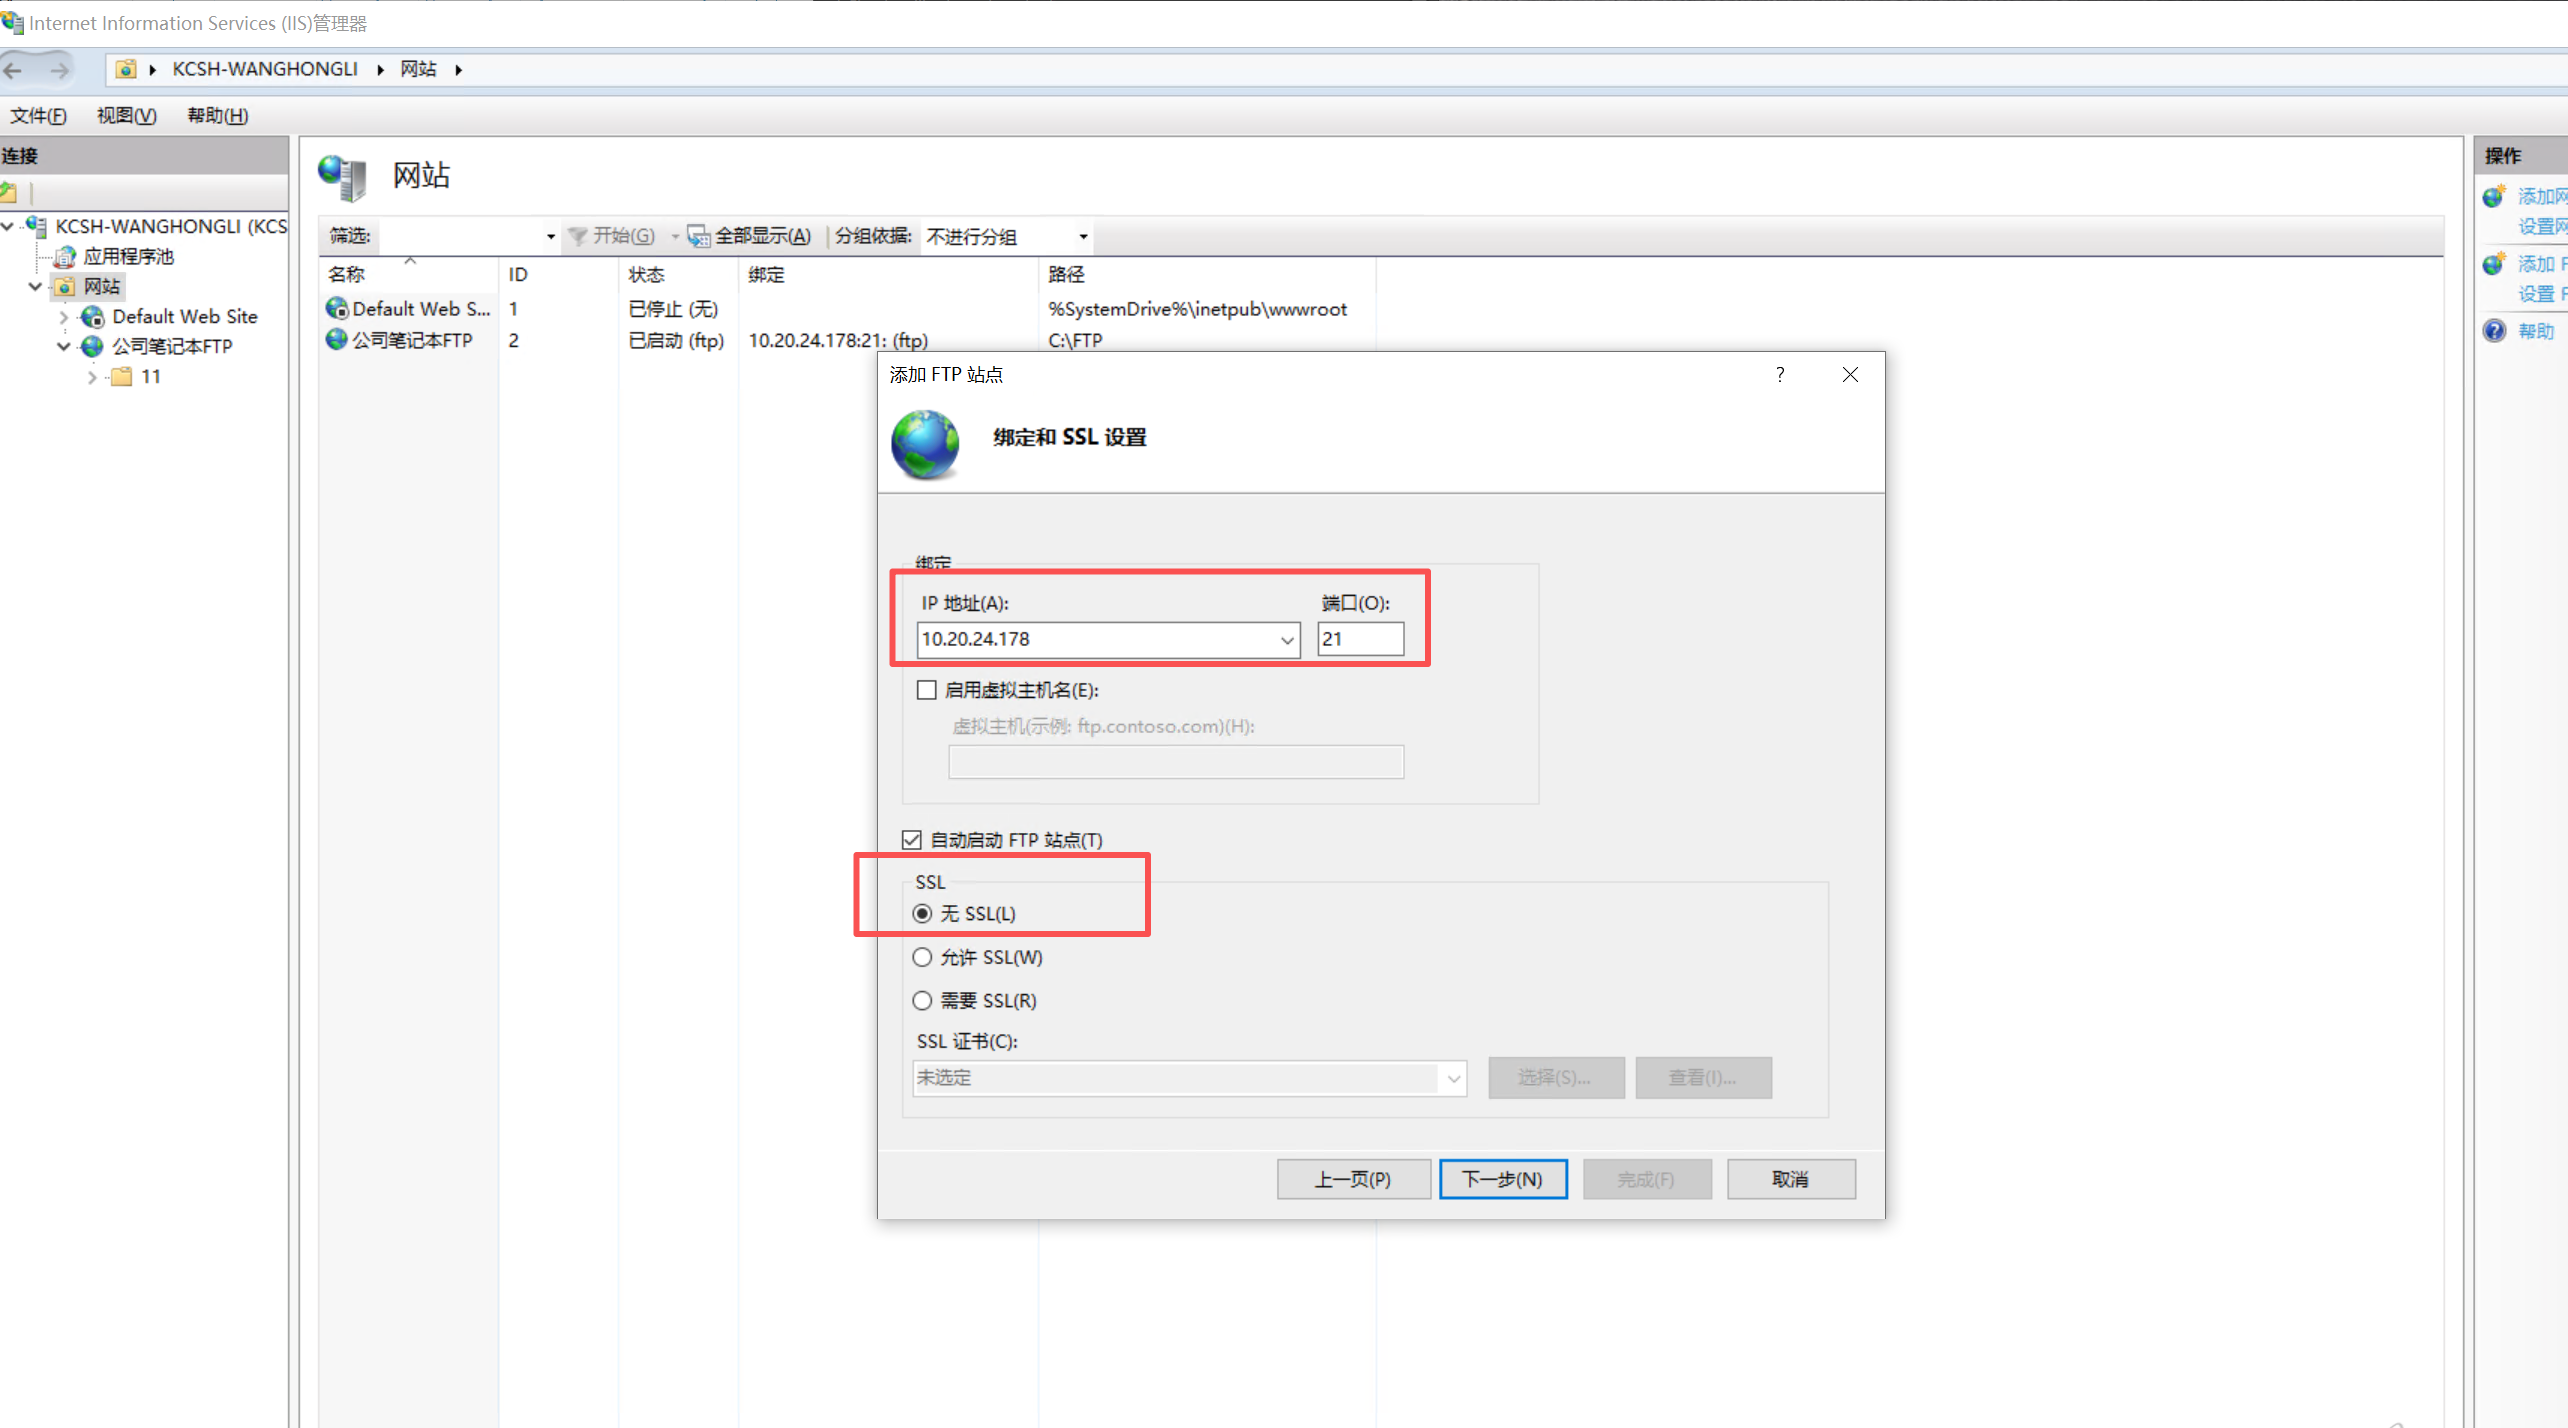Click the dialog help question mark

1780,374
